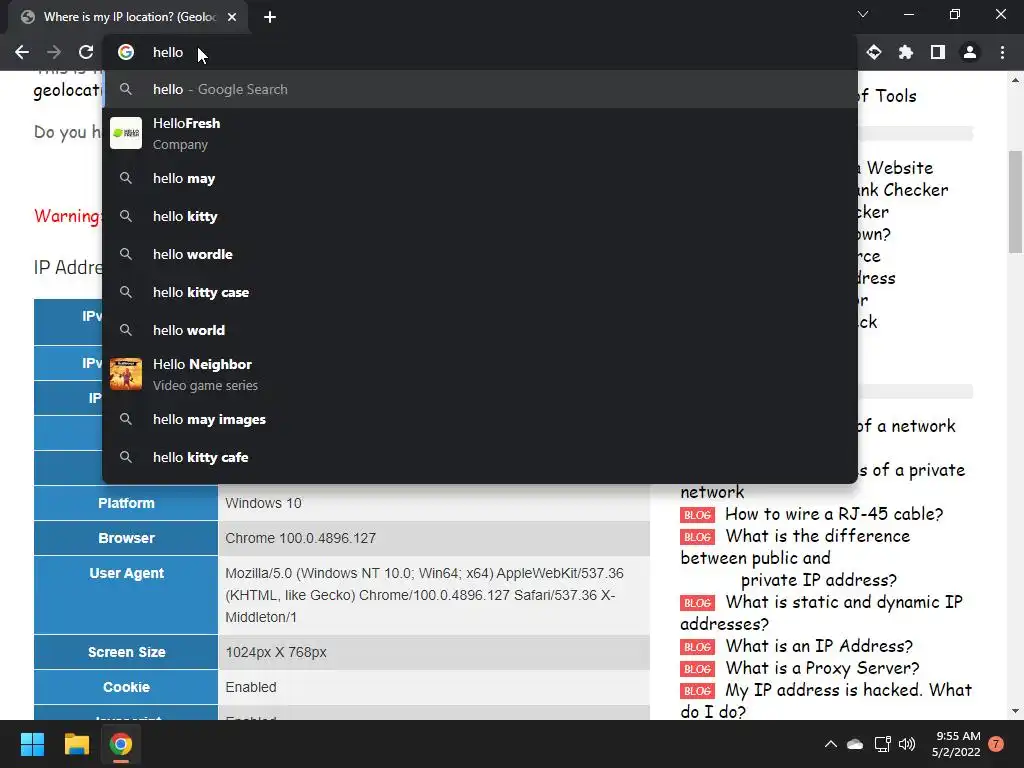The height and width of the screenshot is (768, 1024).
Task: Select the 'hello kitty cafe' suggestion
Action: tap(480, 457)
